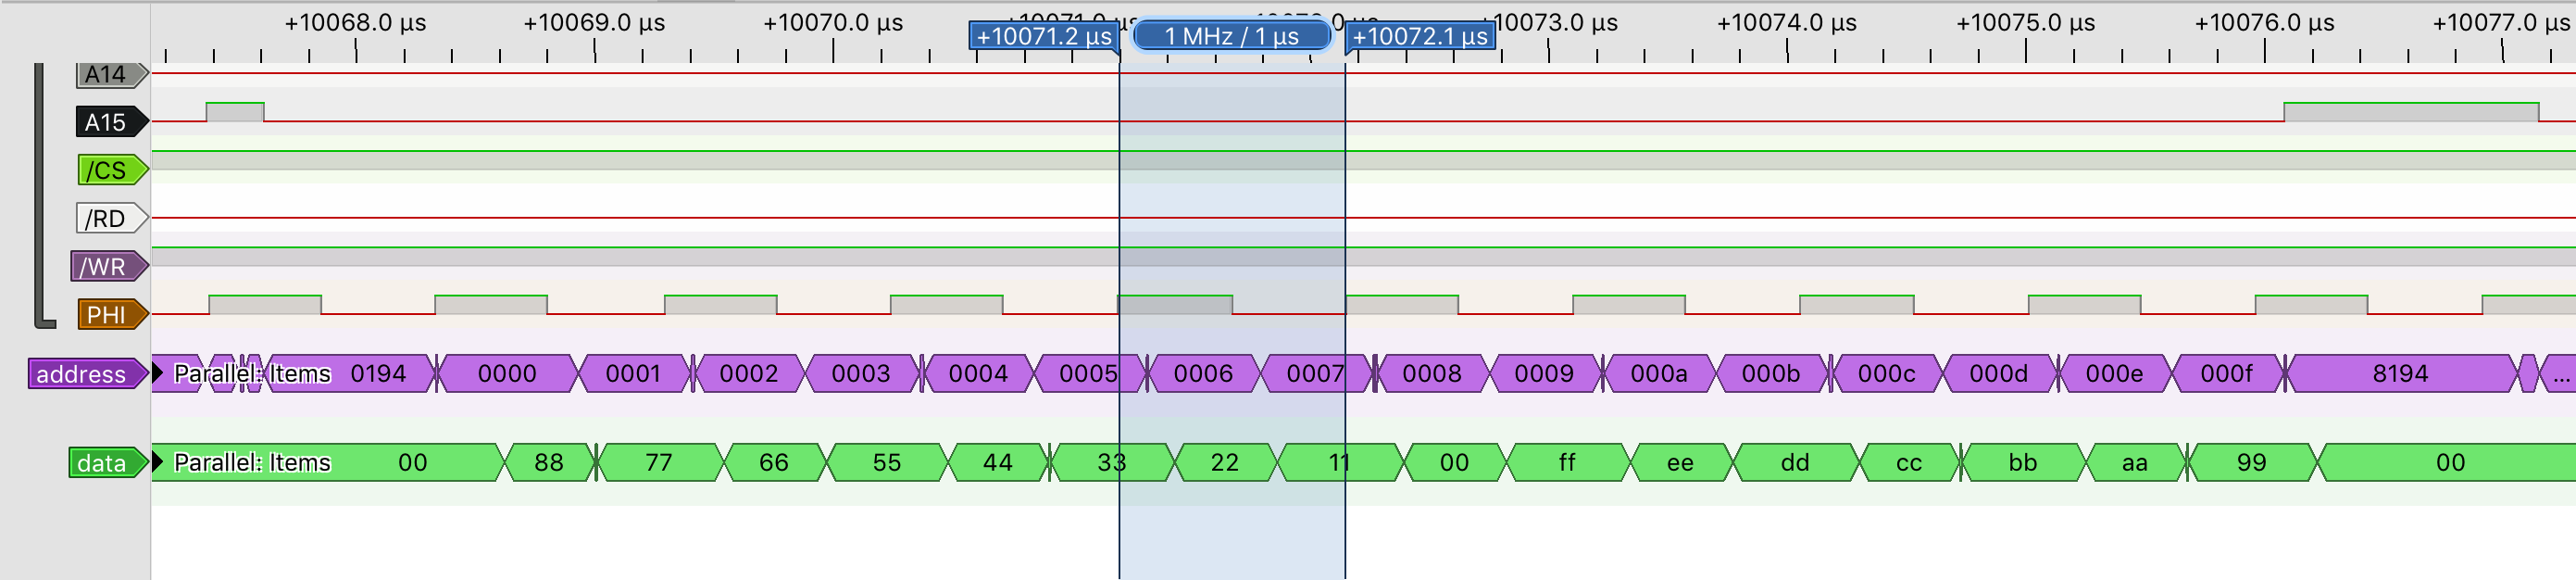The image size is (2576, 580).
Task: Click the data annotation showing 88
Action: click(x=548, y=463)
